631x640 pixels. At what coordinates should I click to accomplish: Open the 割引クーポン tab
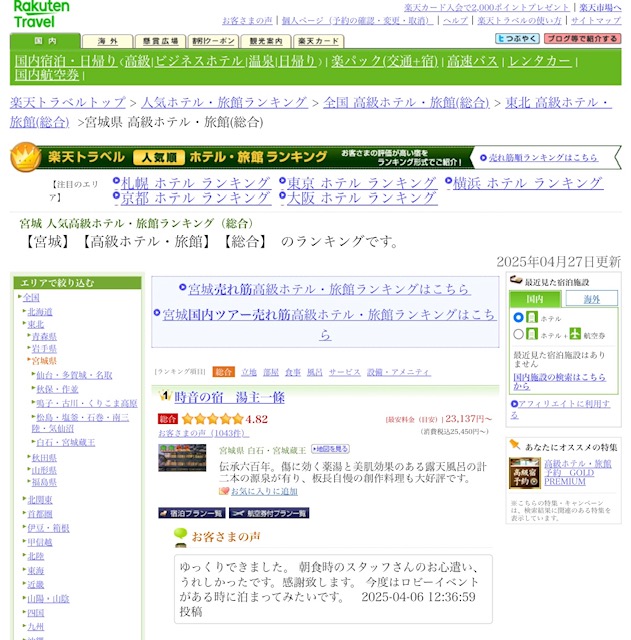(x=213, y=41)
